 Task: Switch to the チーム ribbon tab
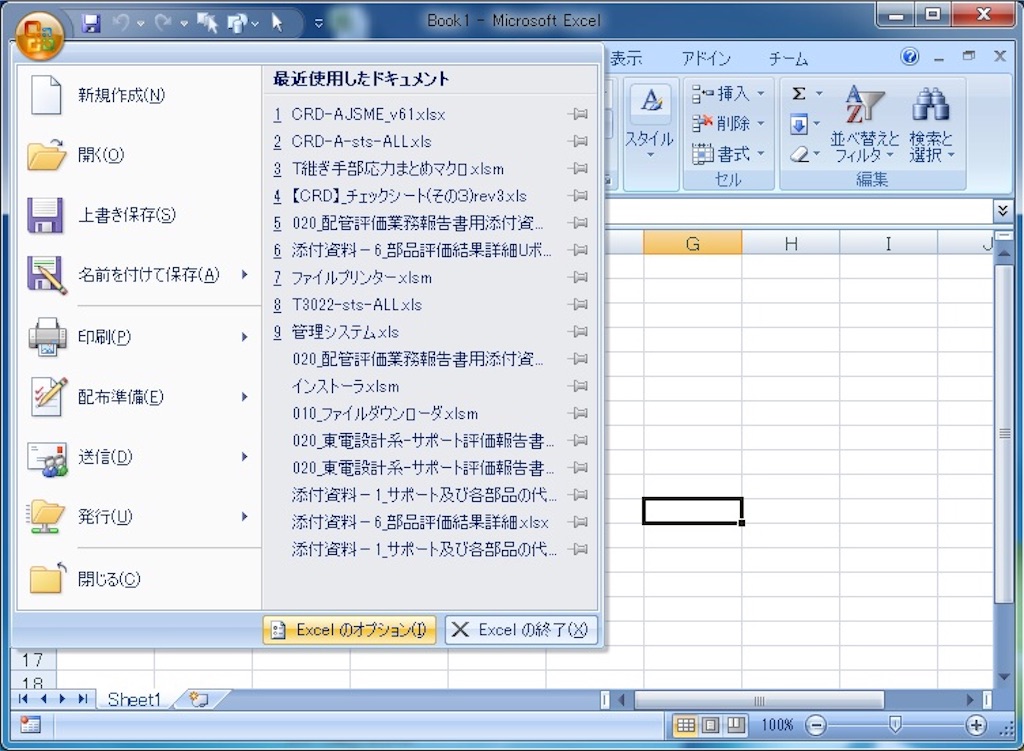pos(788,59)
